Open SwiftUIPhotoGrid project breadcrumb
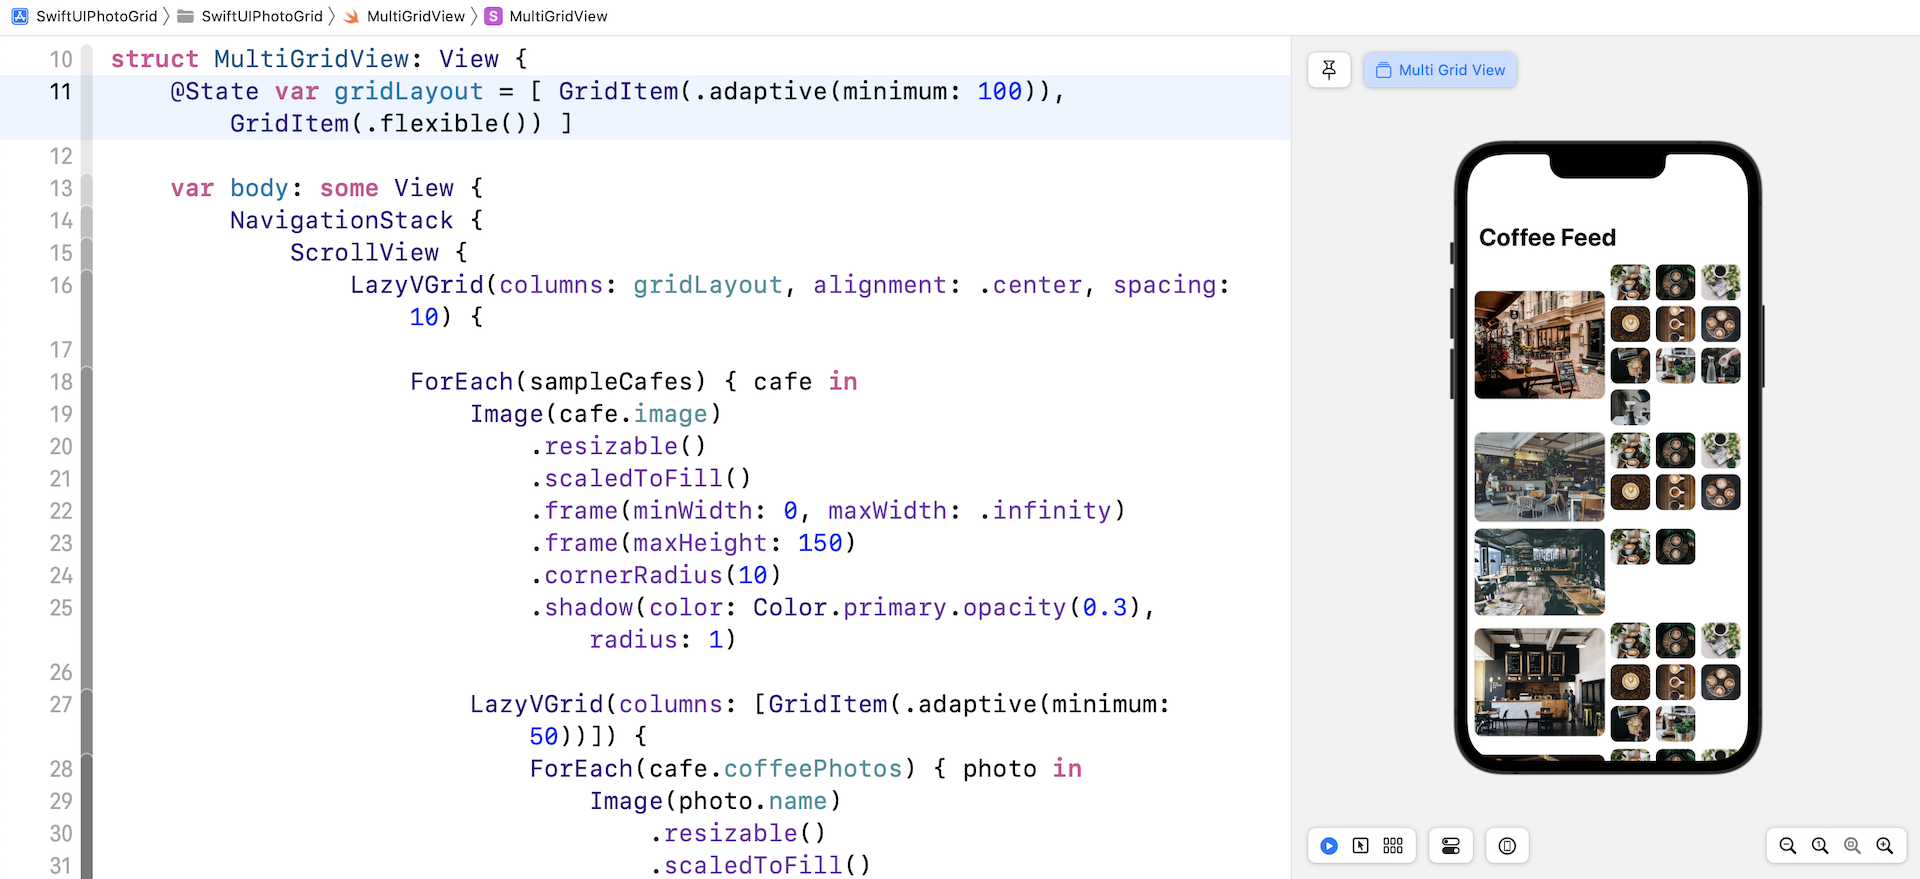 click(96, 16)
